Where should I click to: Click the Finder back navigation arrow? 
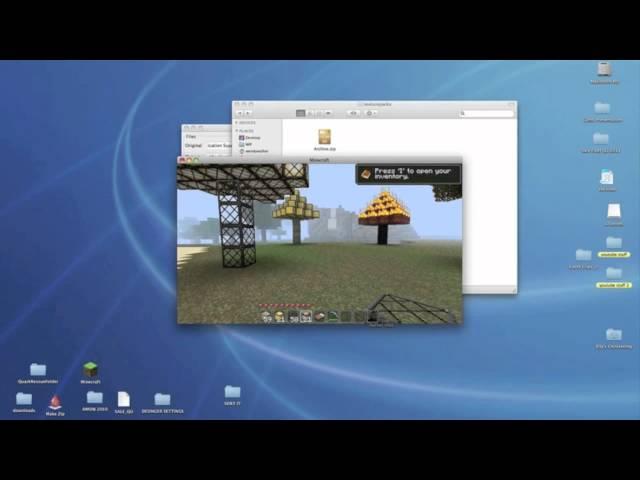tap(240, 113)
